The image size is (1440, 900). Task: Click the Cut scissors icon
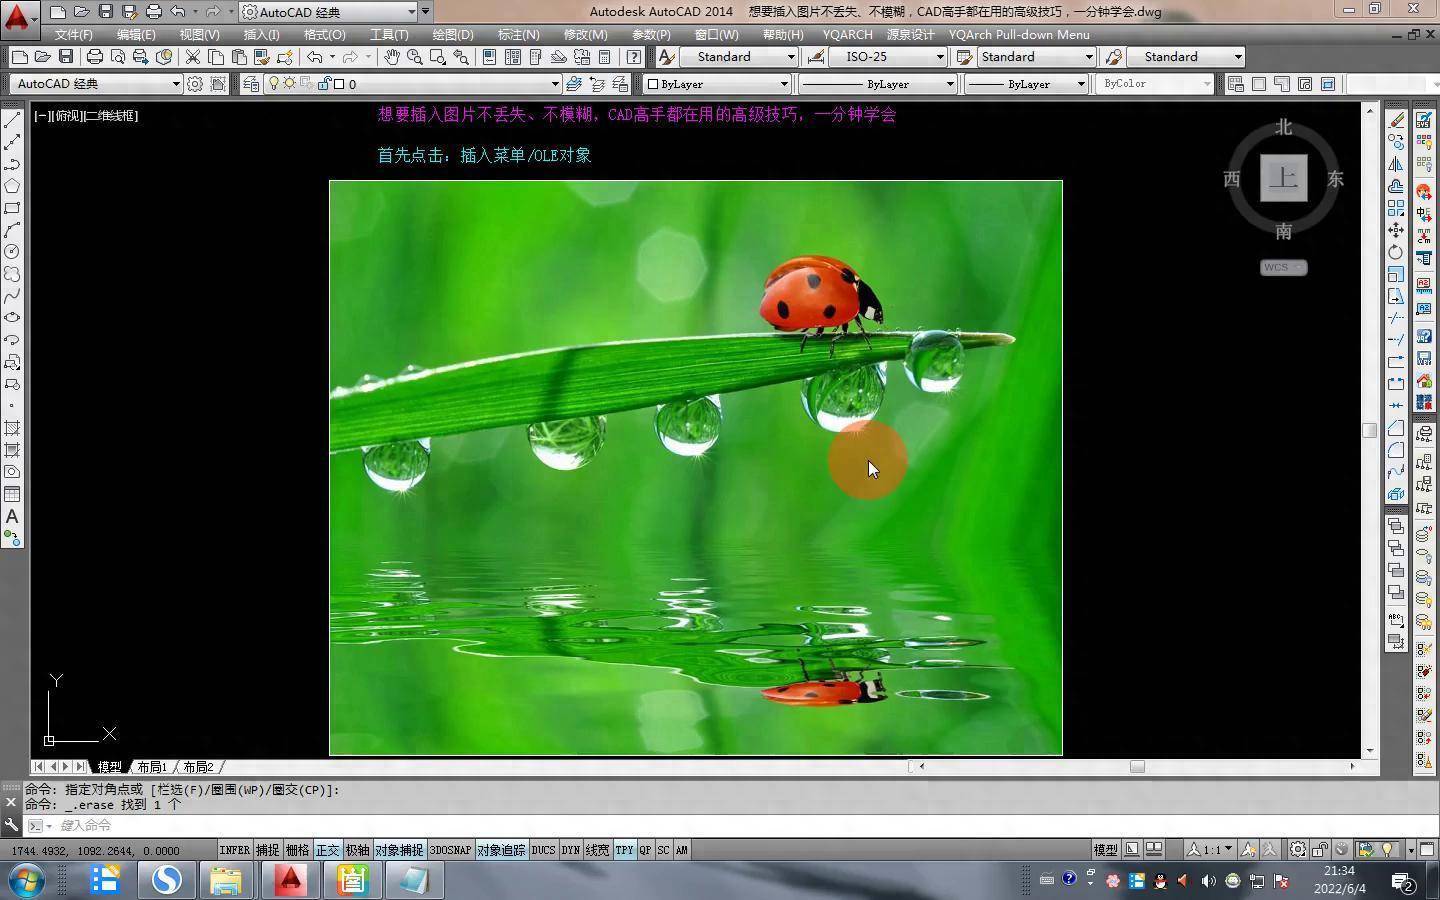click(x=193, y=57)
